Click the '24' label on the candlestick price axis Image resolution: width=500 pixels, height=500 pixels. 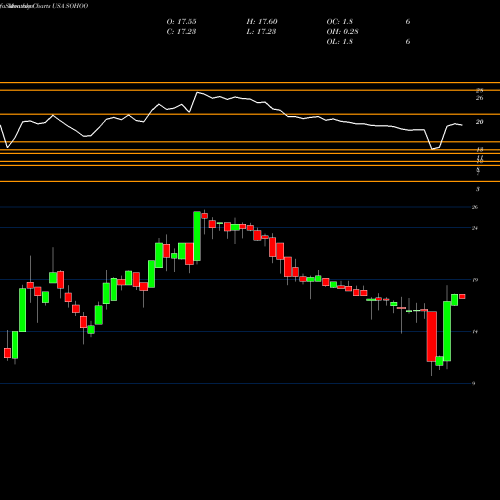(475, 228)
